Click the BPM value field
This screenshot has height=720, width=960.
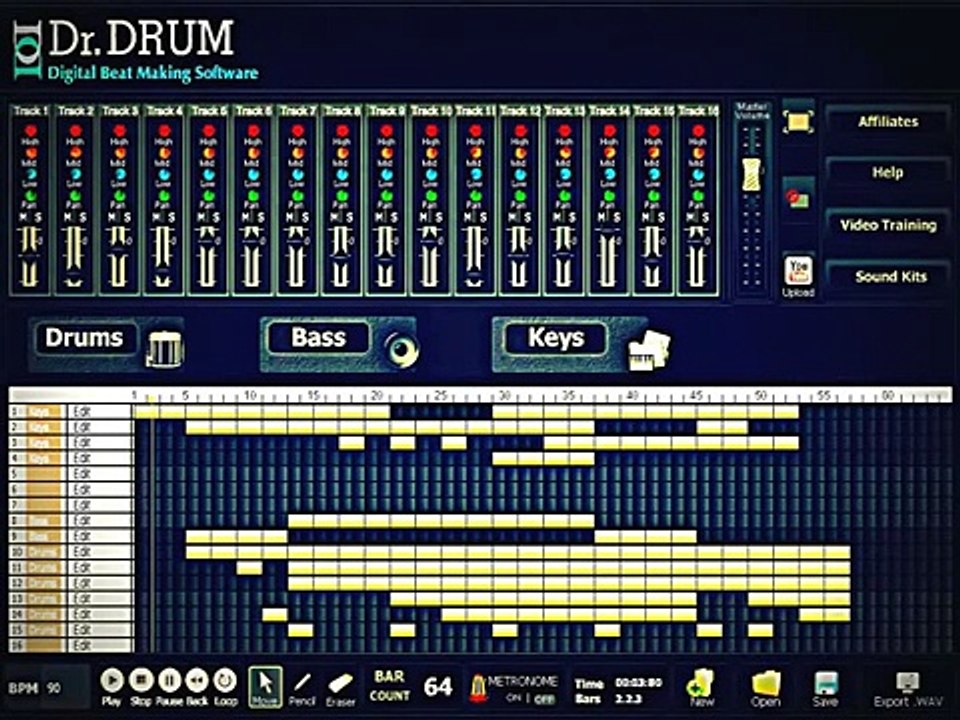pyautogui.click(x=67, y=688)
